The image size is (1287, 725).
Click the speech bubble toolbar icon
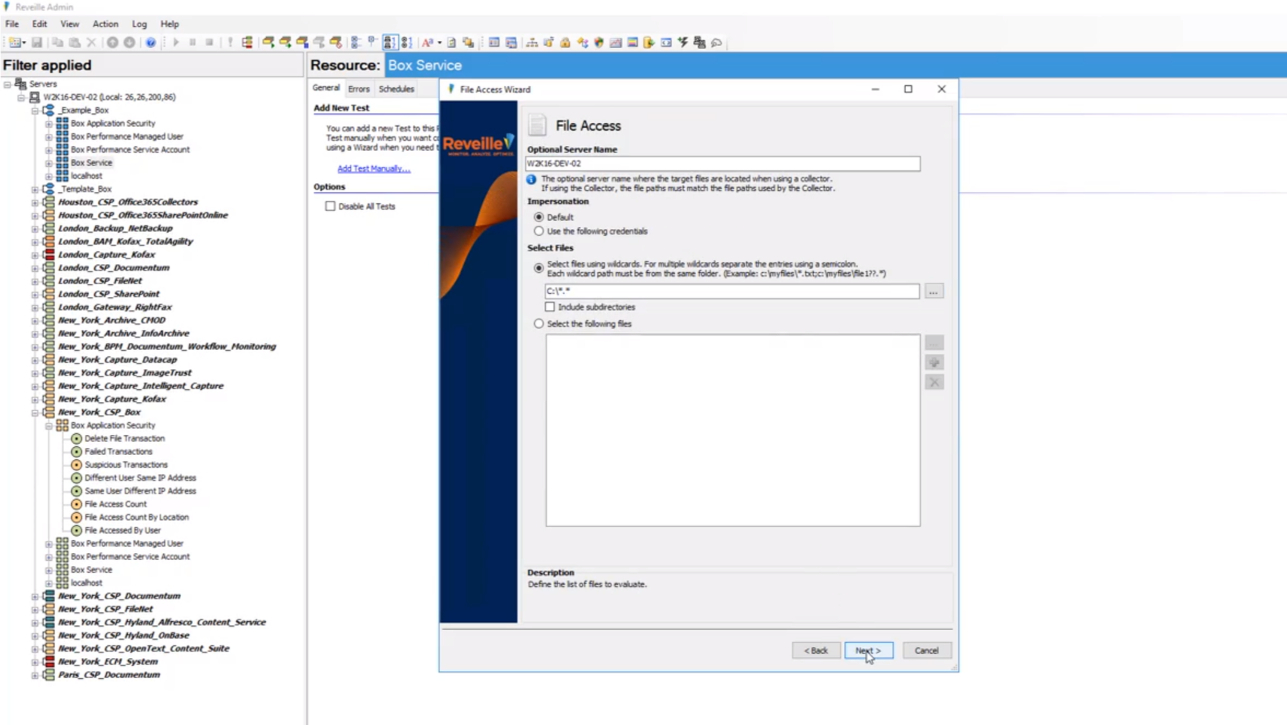point(717,43)
